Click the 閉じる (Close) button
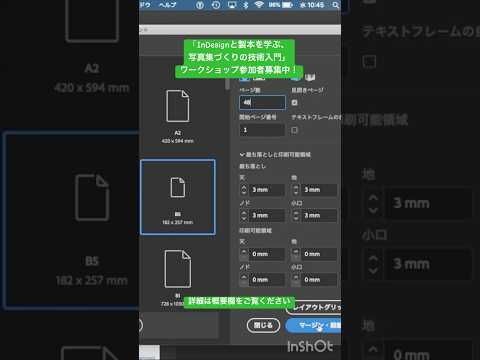 pos(263,325)
